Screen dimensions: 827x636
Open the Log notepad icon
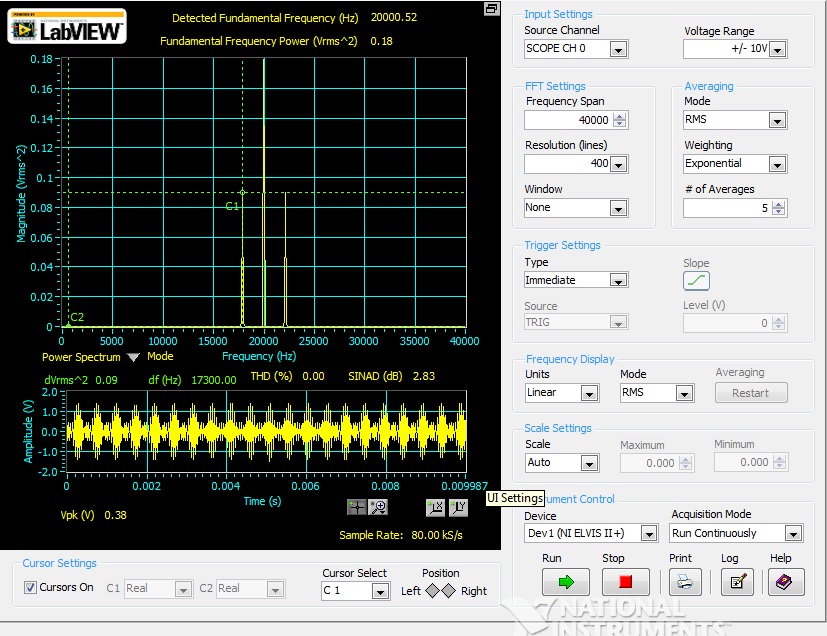pos(737,582)
